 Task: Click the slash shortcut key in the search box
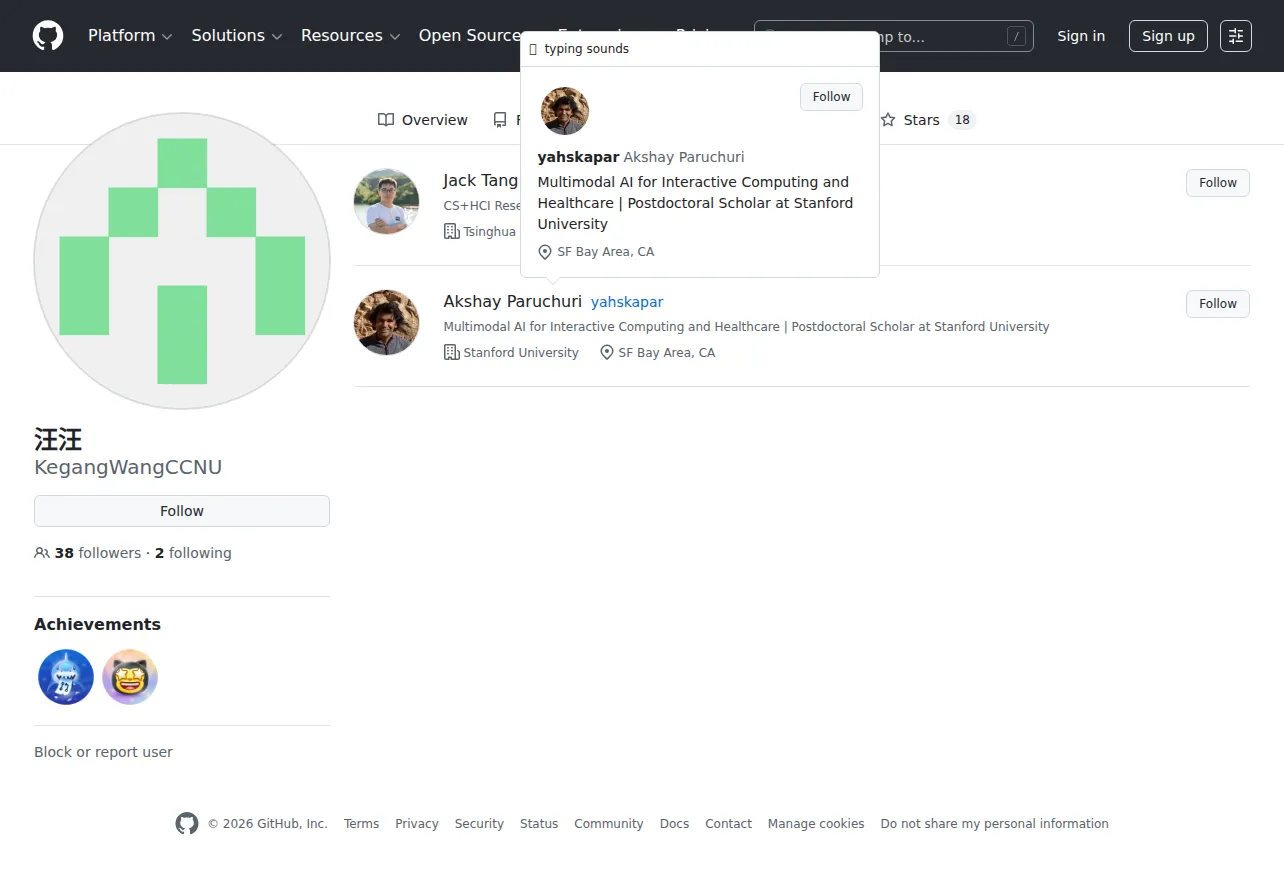pyautogui.click(x=1017, y=37)
